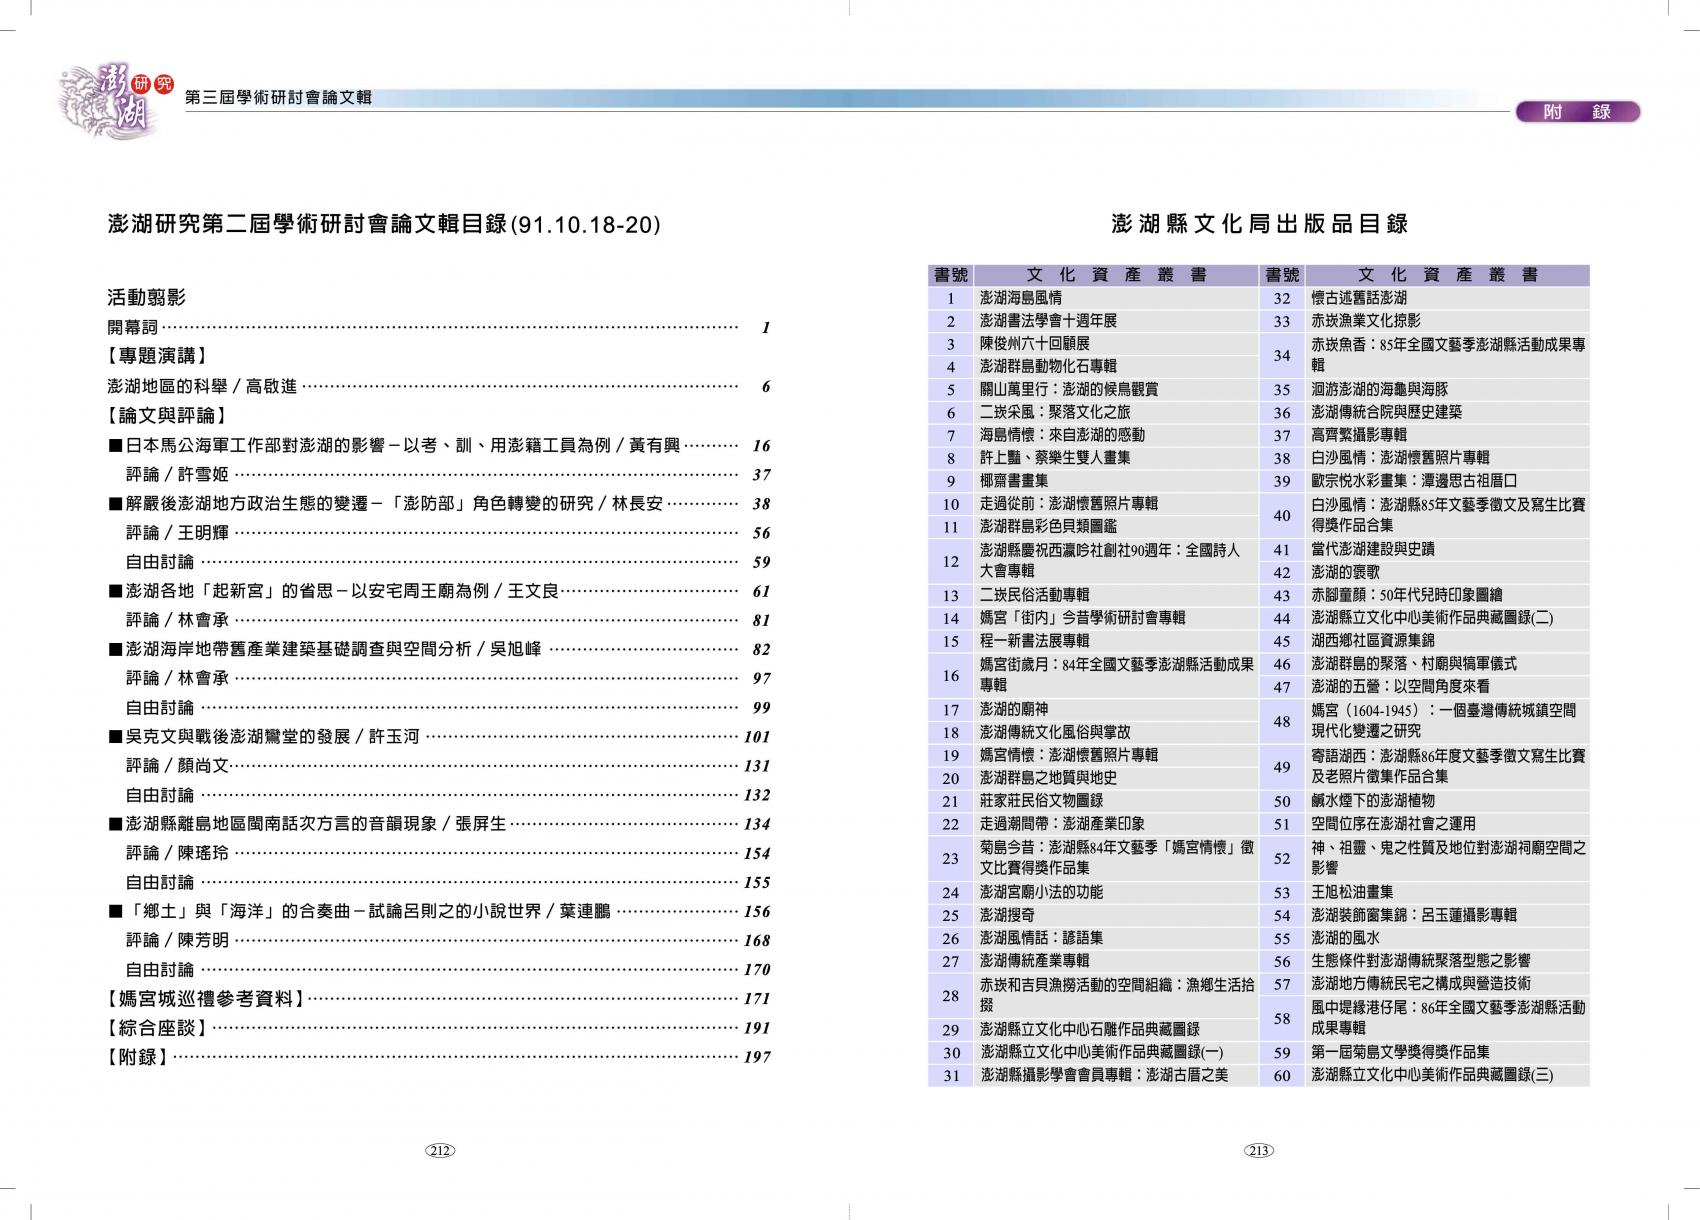This screenshot has width=1700, height=1220.
Task: Click the 澎湖研究 logo at top left
Action: pos(112,97)
